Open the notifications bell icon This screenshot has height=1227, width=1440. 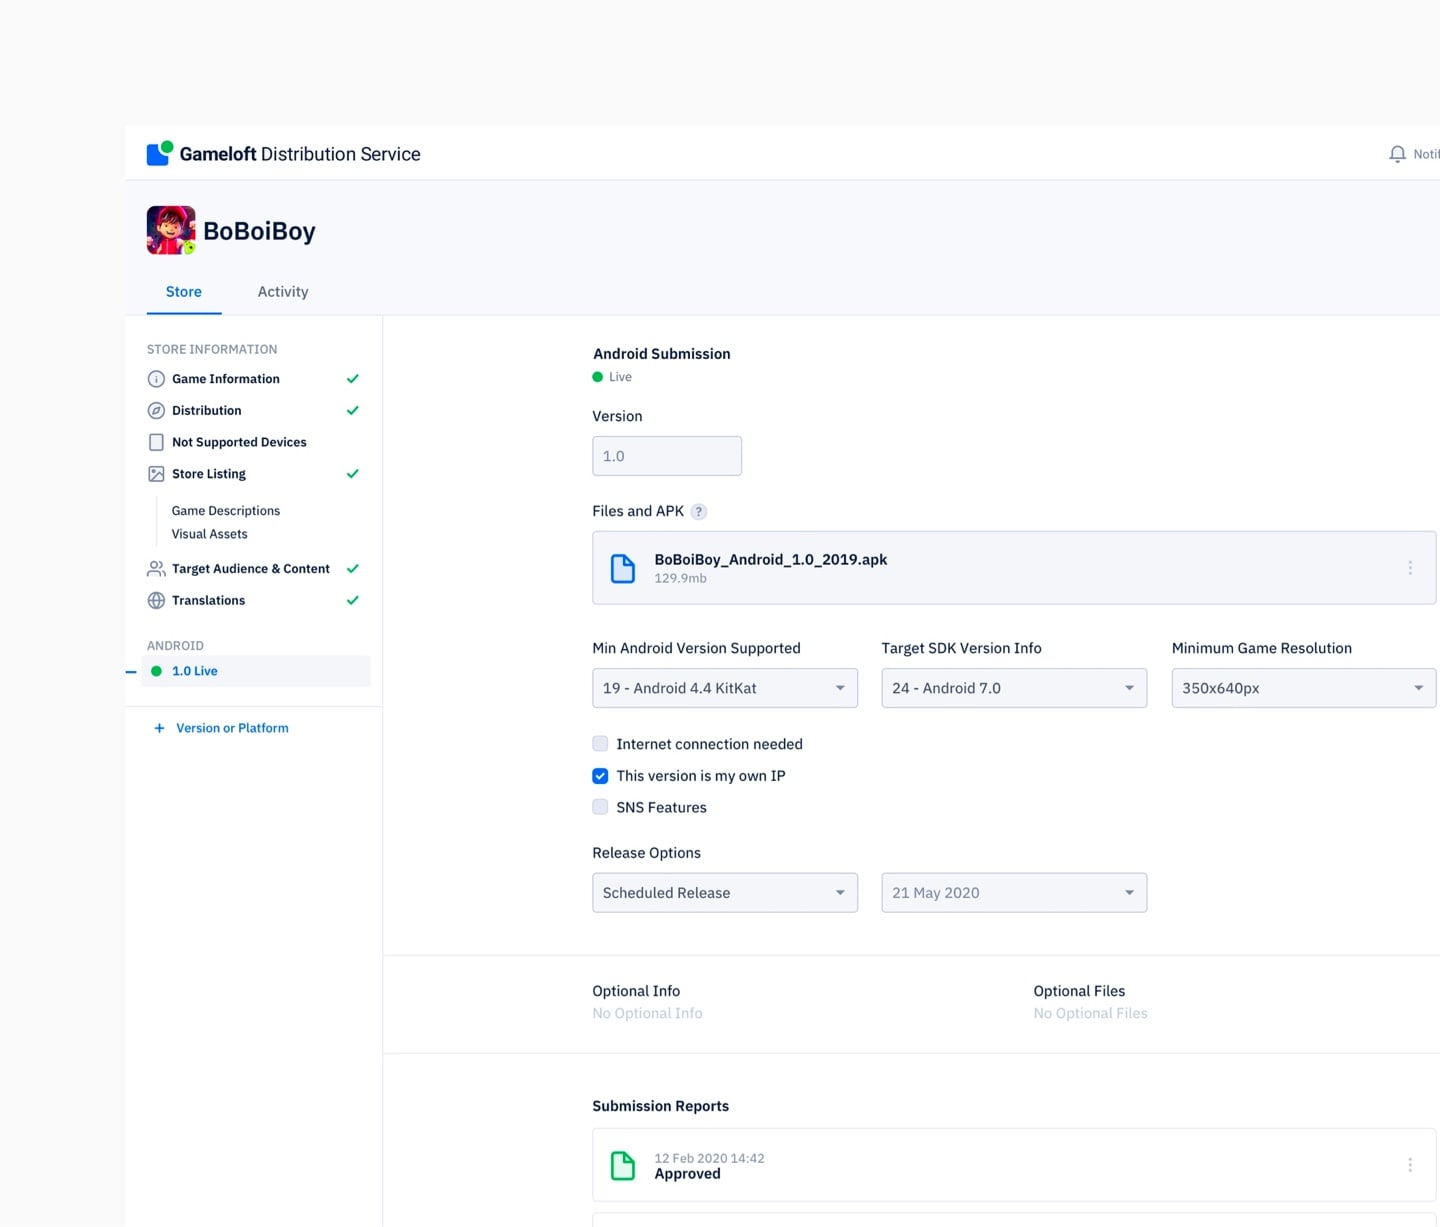pos(1397,154)
